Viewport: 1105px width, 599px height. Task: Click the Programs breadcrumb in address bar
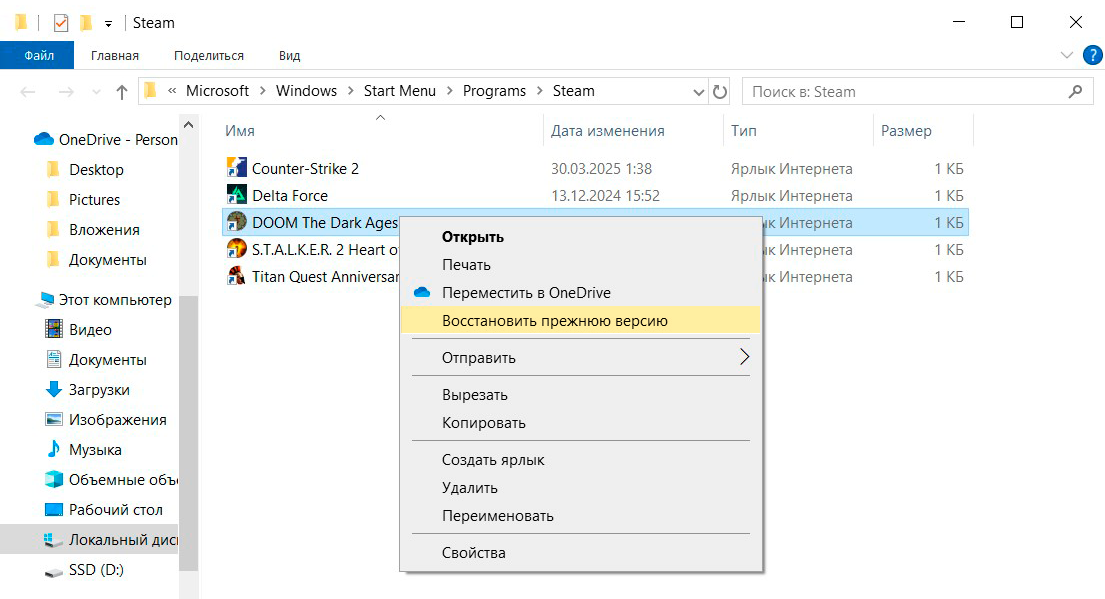coord(494,91)
